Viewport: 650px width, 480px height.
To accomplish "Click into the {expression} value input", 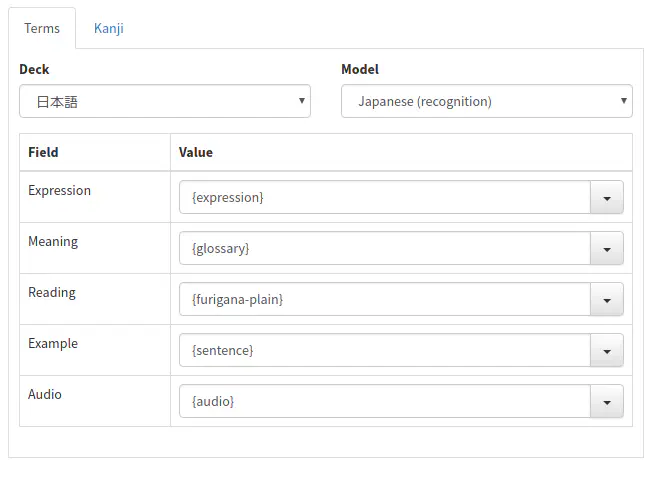I will 385,198.
